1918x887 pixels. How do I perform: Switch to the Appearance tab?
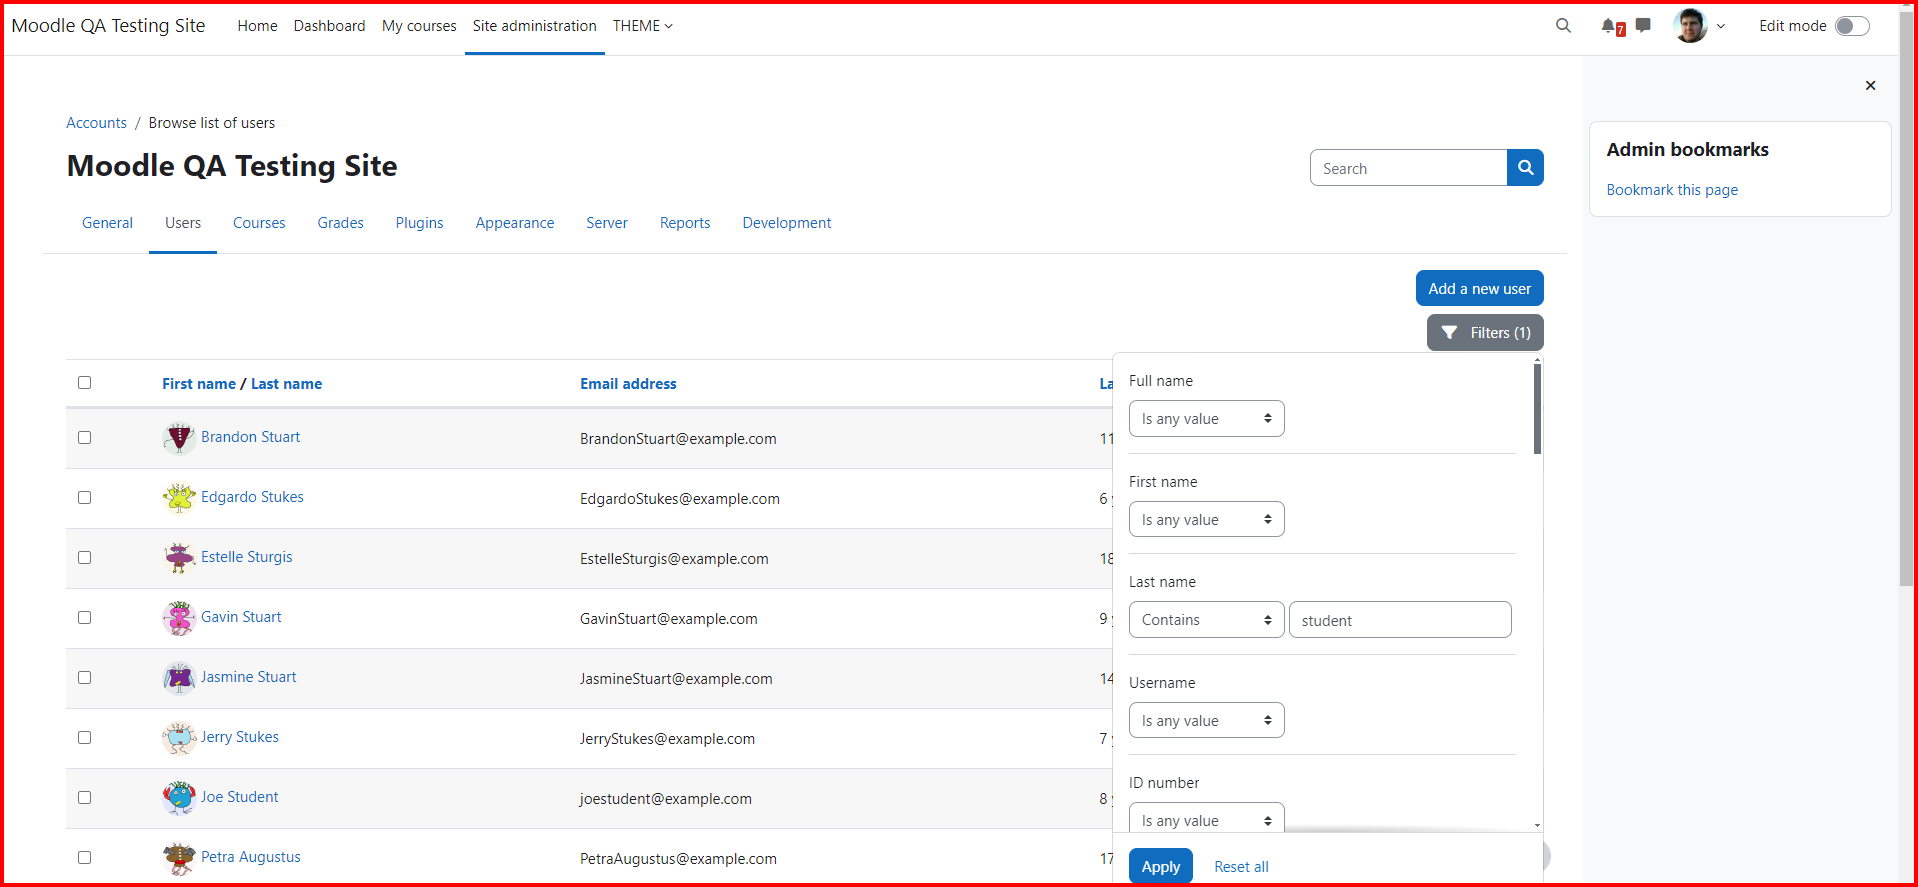(515, 223)
